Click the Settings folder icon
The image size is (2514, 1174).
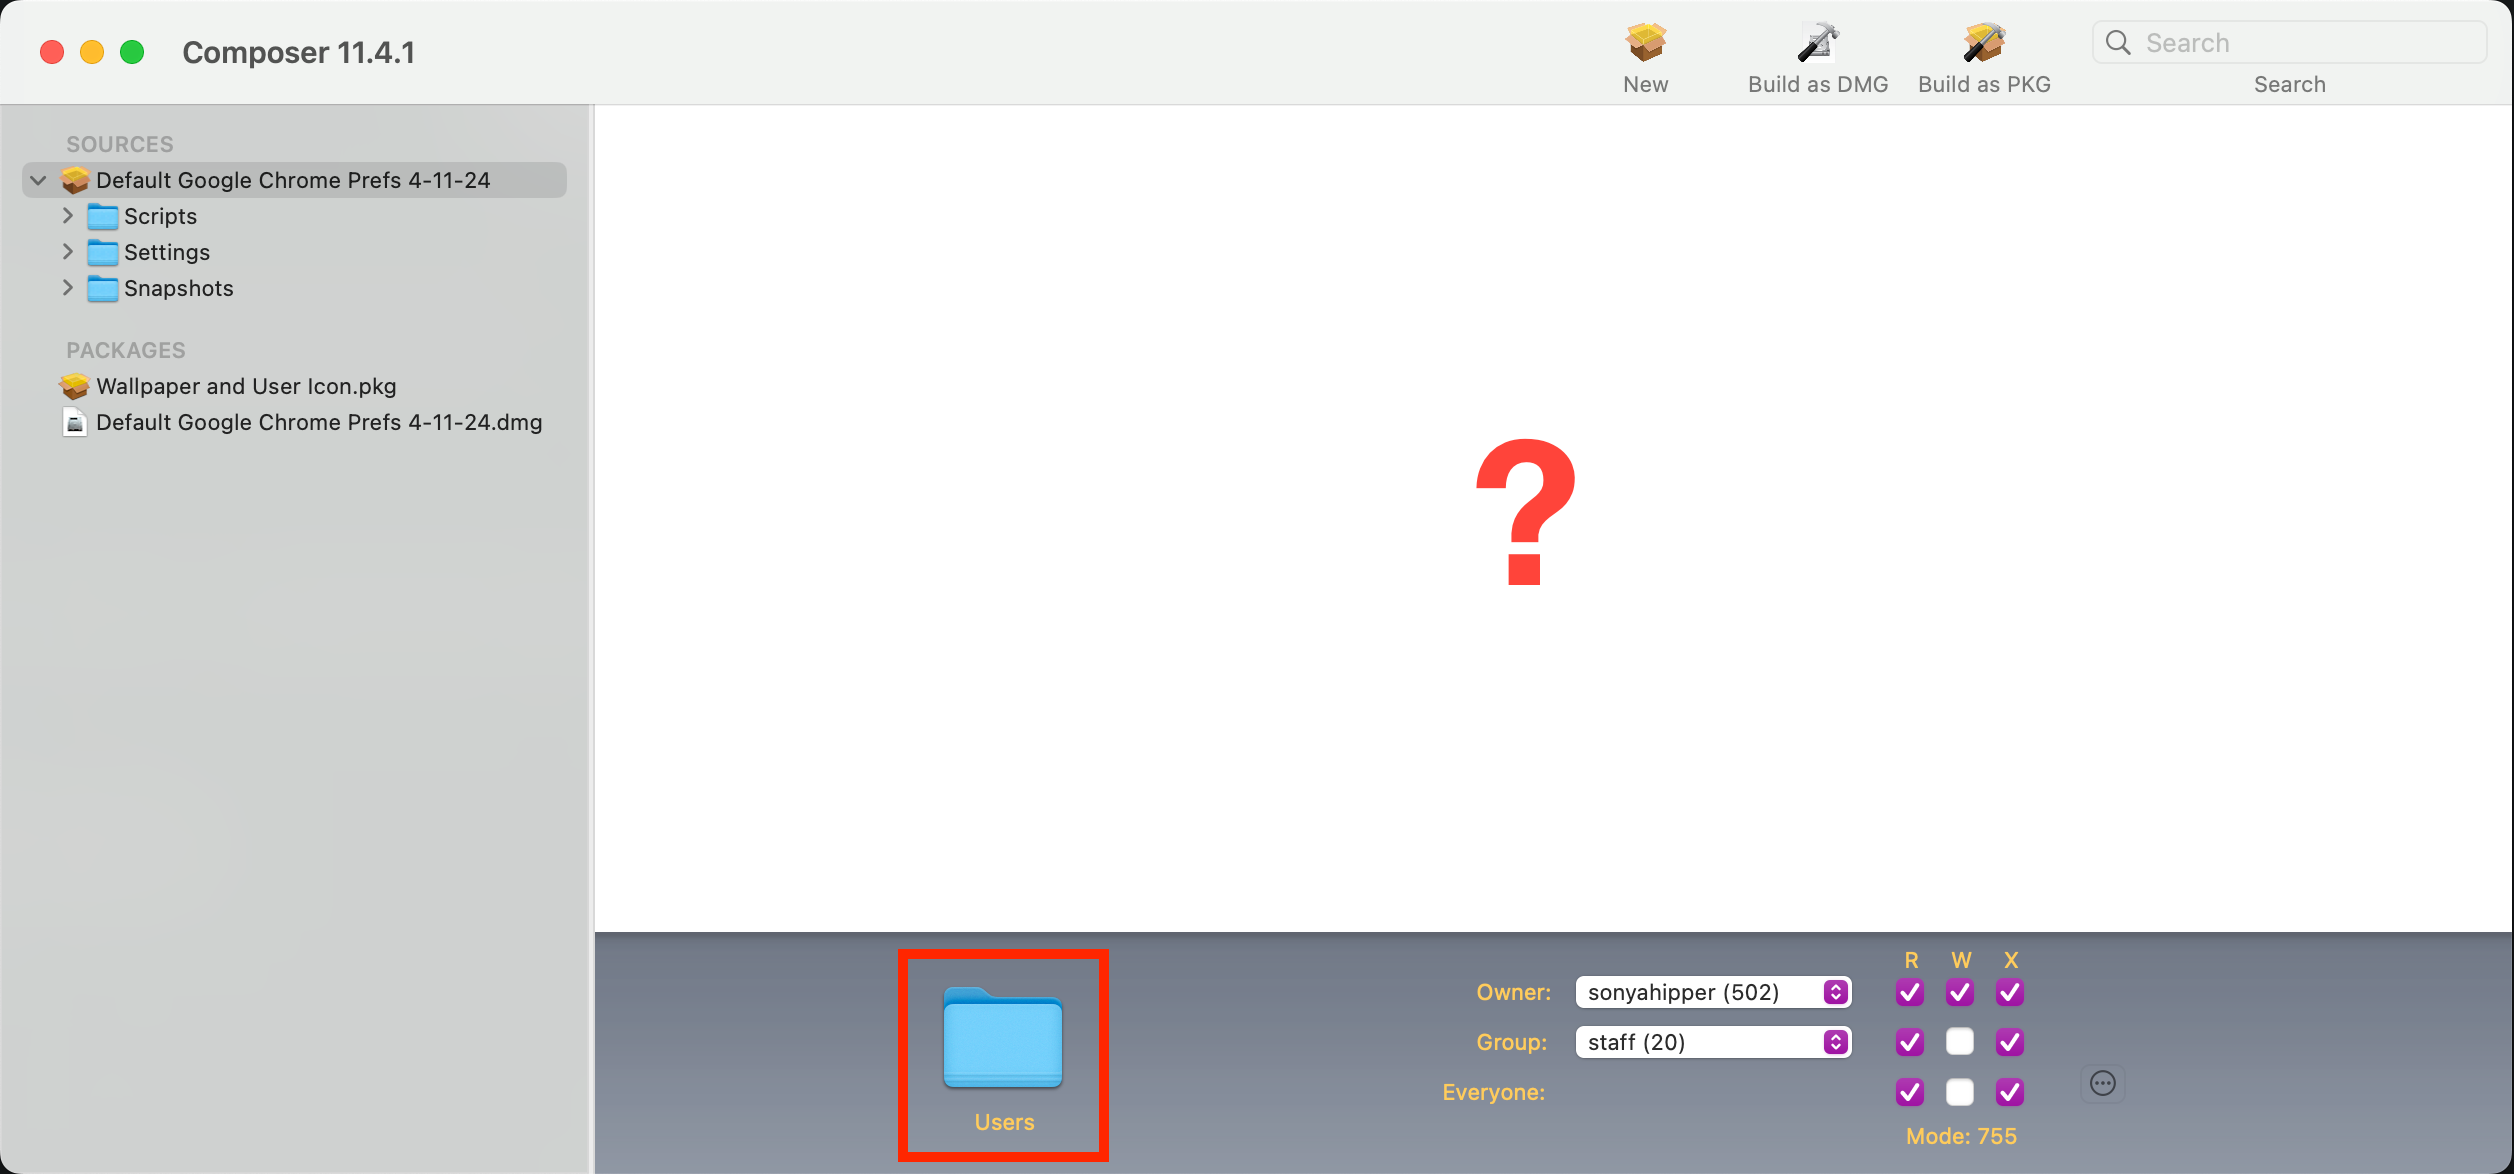coord(102,252)
